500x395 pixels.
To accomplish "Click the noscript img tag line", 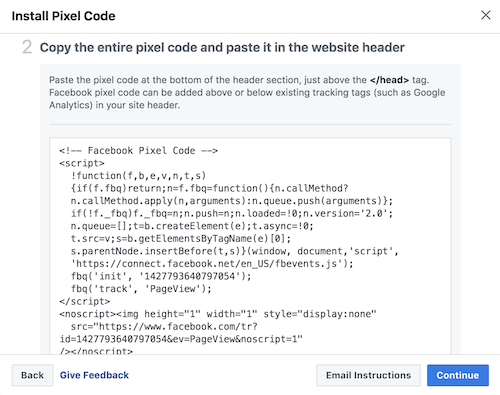I will pos(218,314).
